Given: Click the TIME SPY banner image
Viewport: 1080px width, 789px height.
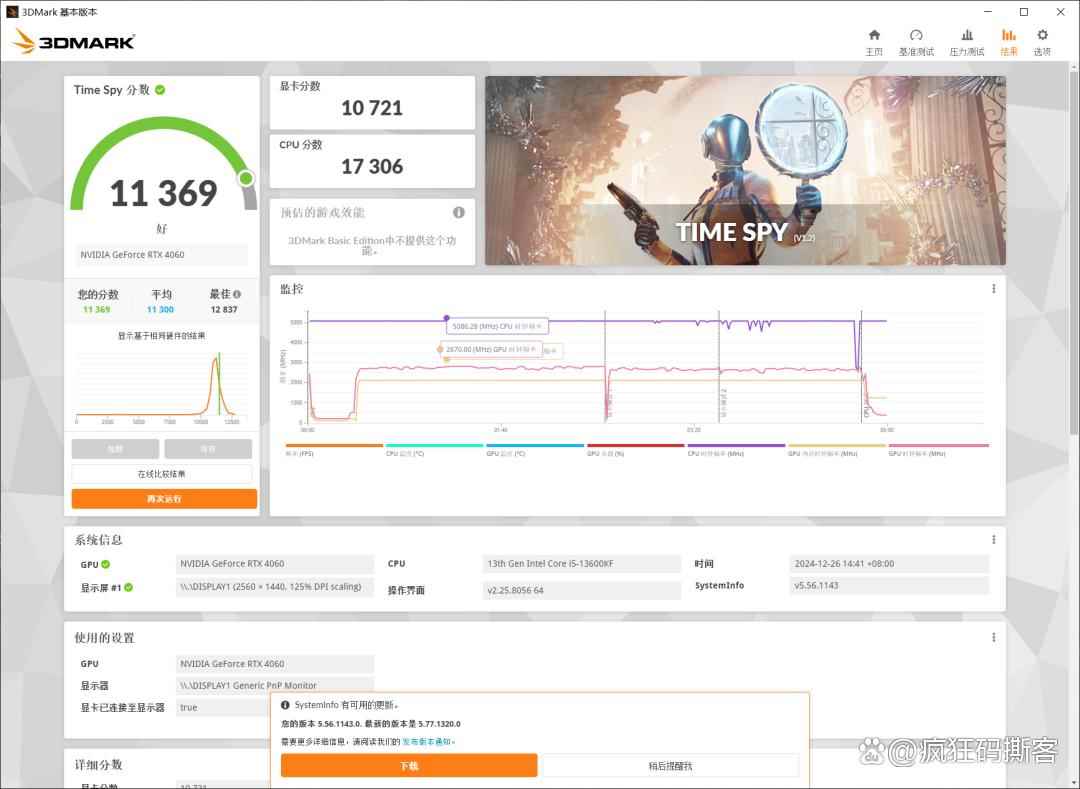Looking at the screenshot, I should [745, 170].
